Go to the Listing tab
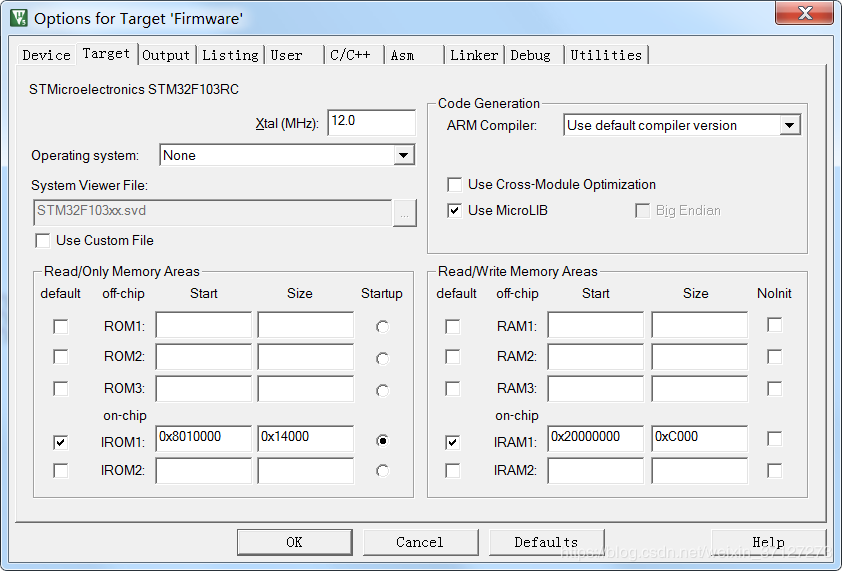 230,55
